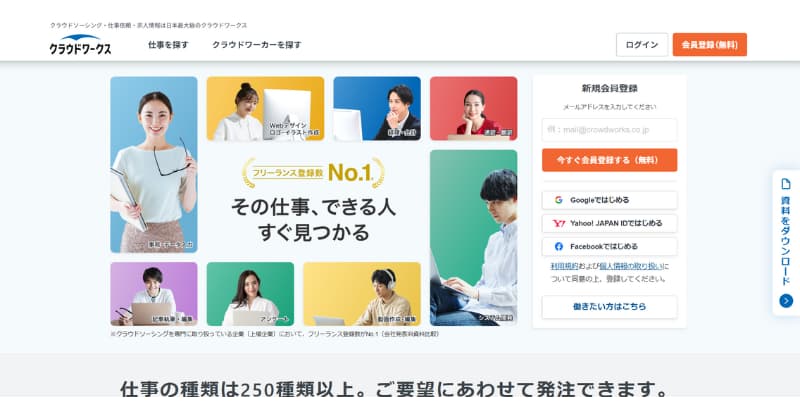800x419 pixels.
Task: Select the Webデザイン ロゴ・イラスト作成 thumbnail
Action: [x=265, y=109]
